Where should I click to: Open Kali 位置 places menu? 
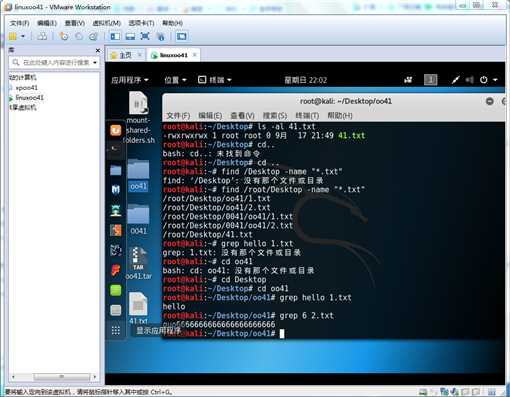click(175, 80)
